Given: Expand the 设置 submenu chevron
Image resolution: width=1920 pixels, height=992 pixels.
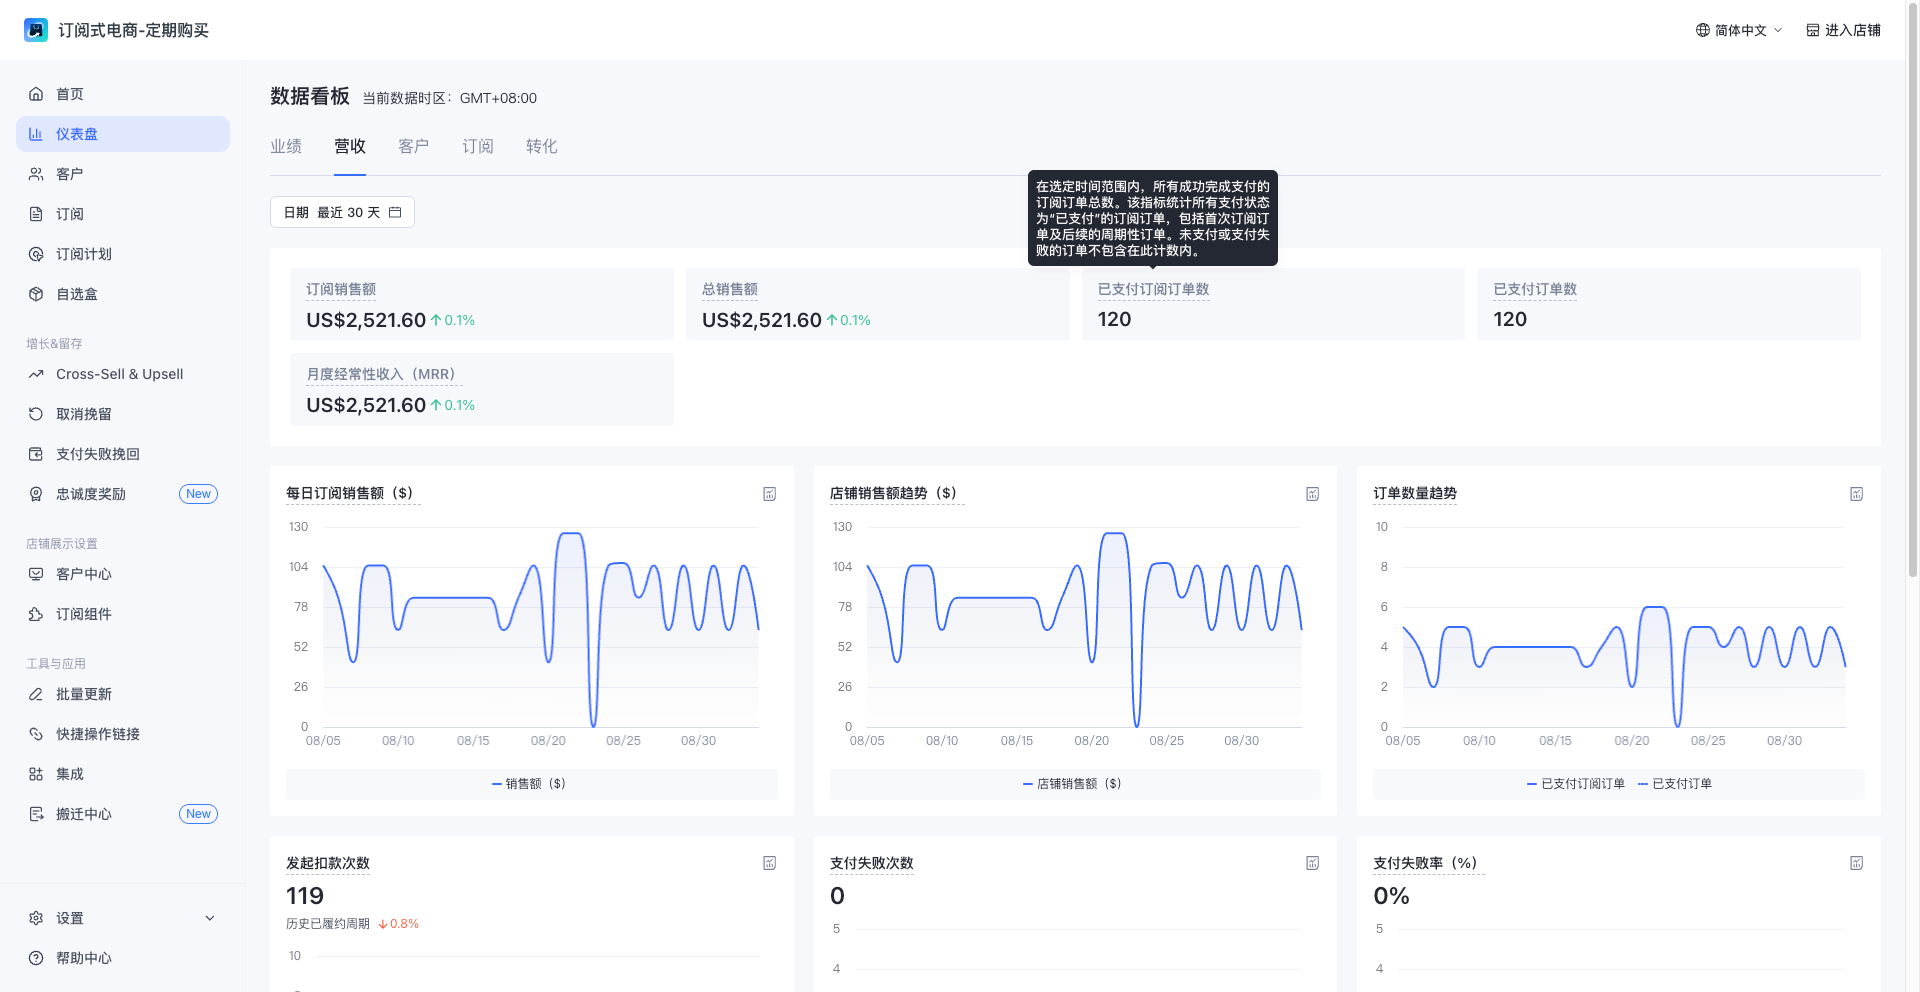Looking at the screenshot, I should (x=210, y=918).
